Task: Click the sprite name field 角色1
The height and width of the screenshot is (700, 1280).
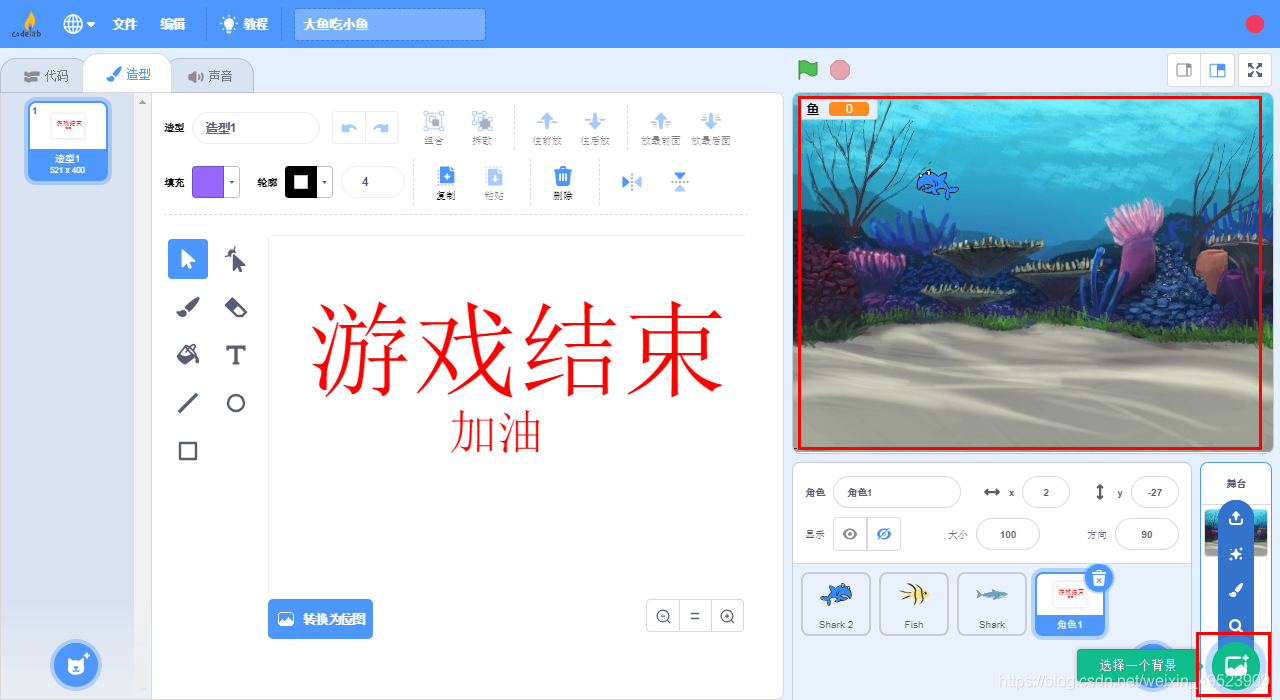Action: (897, 492)
